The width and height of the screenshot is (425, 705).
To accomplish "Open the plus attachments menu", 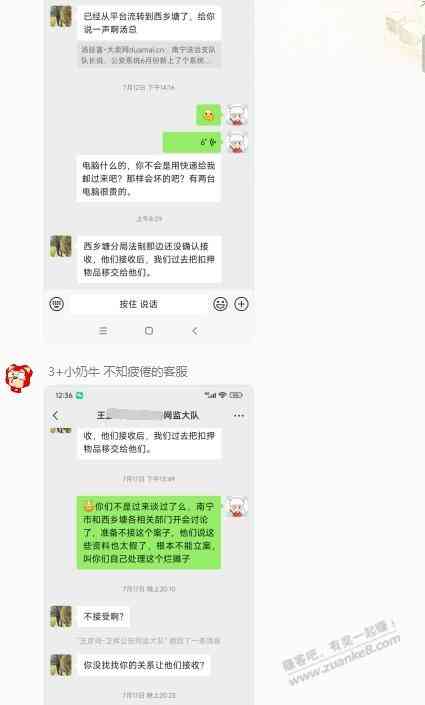I will pyautogui.click(x=242, y=304).
